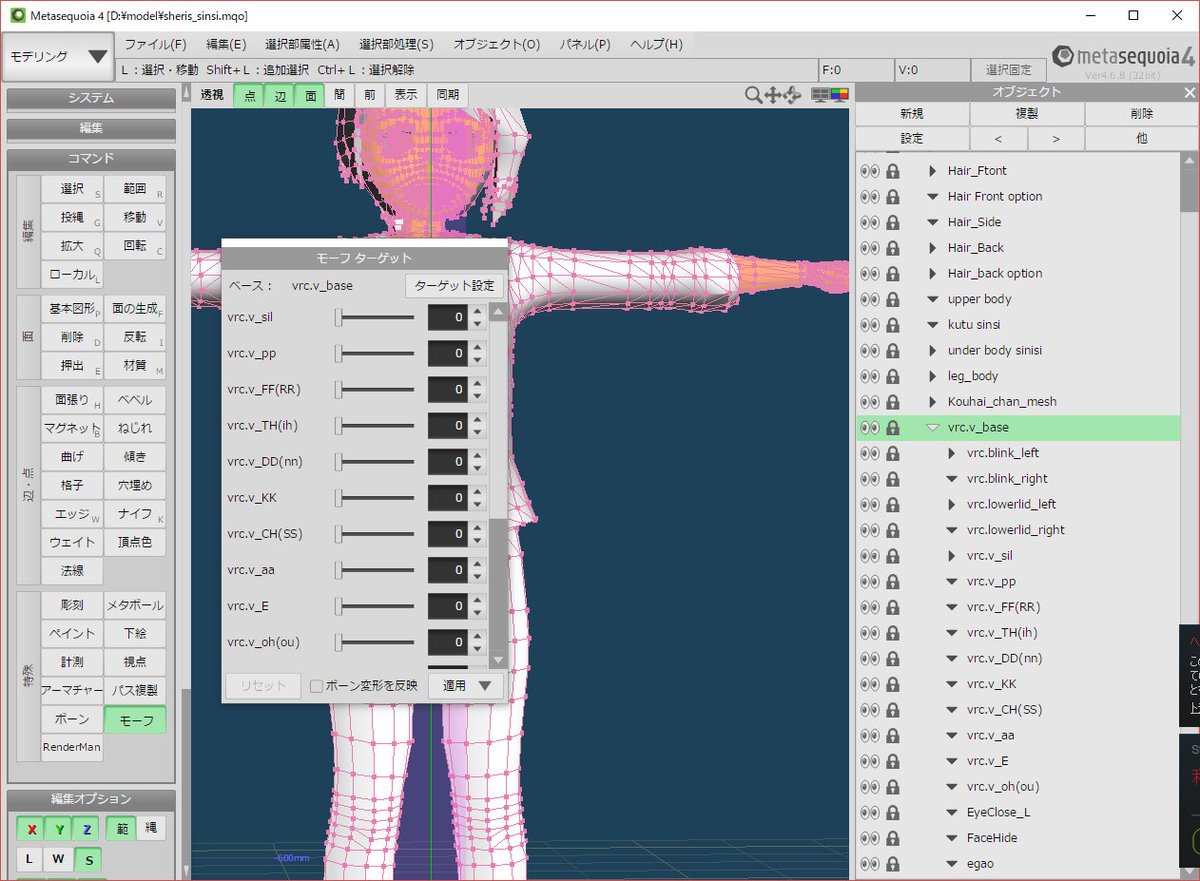Collapse the Hair Front option arrow
The height and width of the screenshot is (881, 1200).
click(932, 197)
